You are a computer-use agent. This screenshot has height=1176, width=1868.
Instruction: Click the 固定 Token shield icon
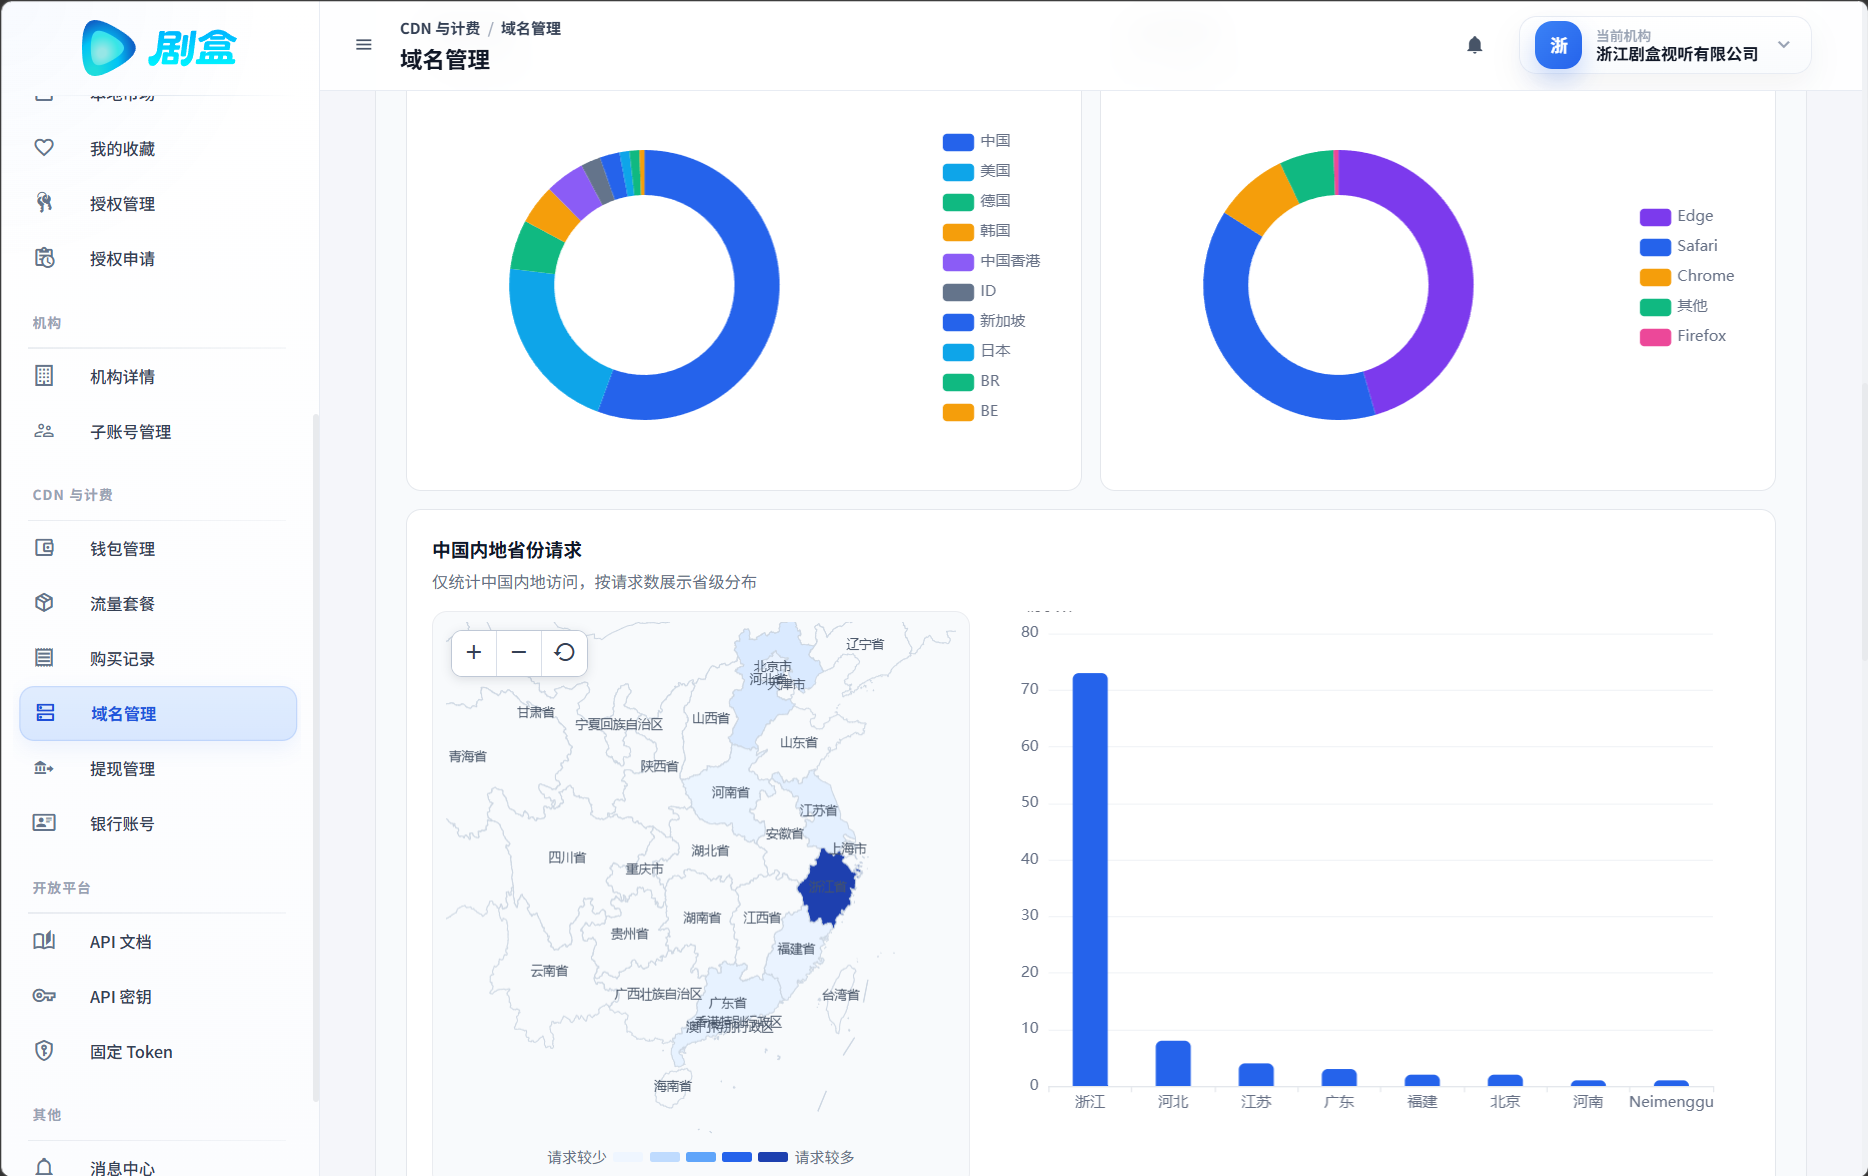coord(44,1051)
